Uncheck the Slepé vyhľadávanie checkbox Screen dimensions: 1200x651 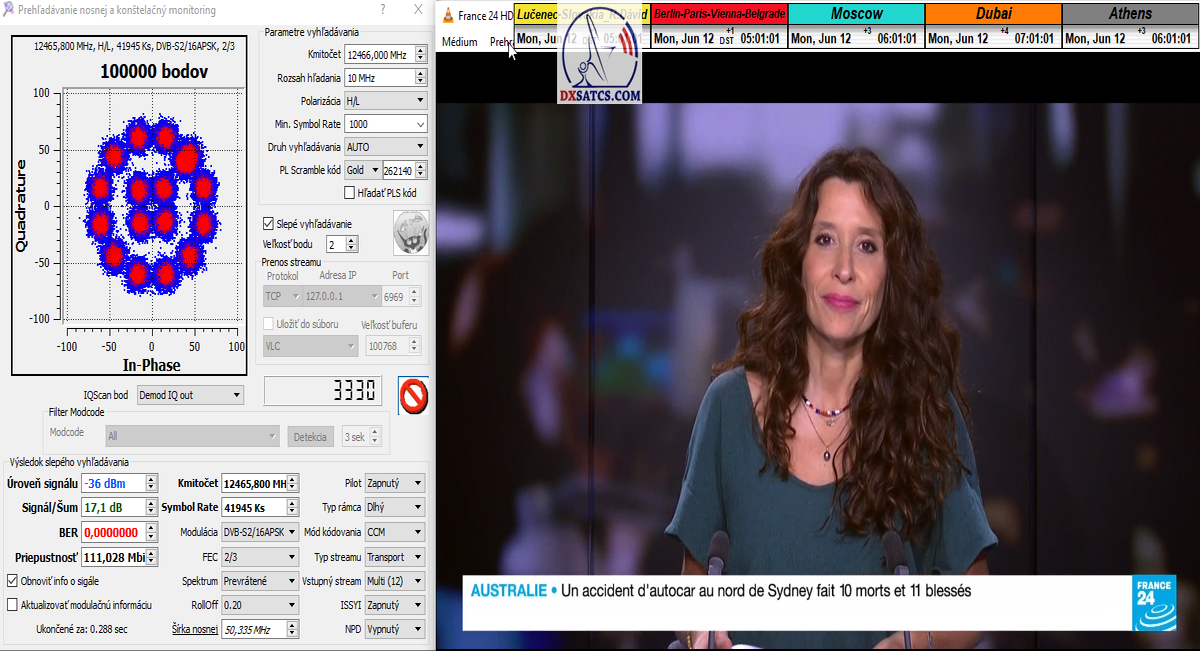[x=268, y=223]
